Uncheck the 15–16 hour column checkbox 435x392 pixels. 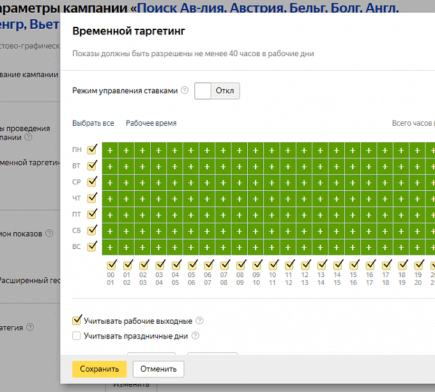[354, 265]
